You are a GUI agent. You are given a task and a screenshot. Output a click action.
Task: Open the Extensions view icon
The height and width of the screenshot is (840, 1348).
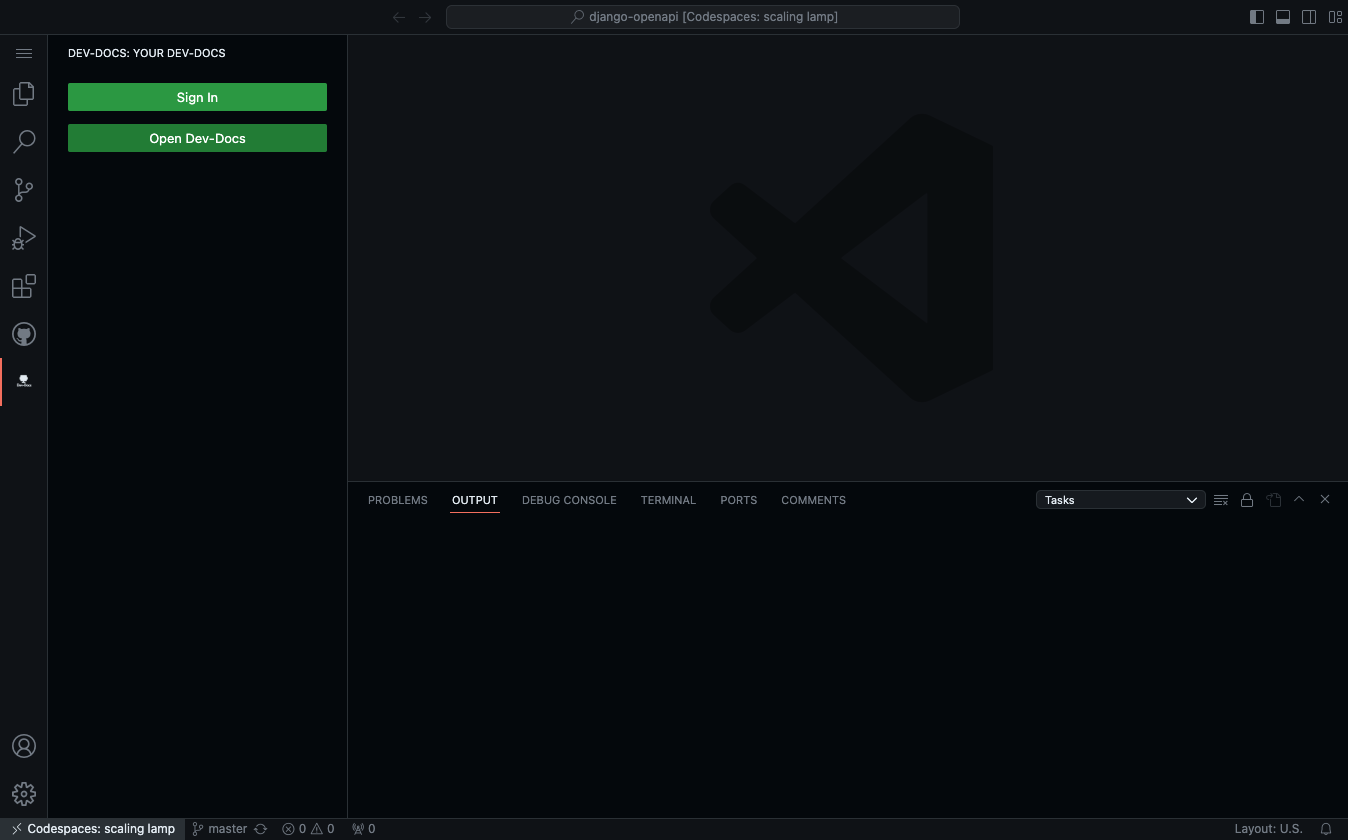24,287
